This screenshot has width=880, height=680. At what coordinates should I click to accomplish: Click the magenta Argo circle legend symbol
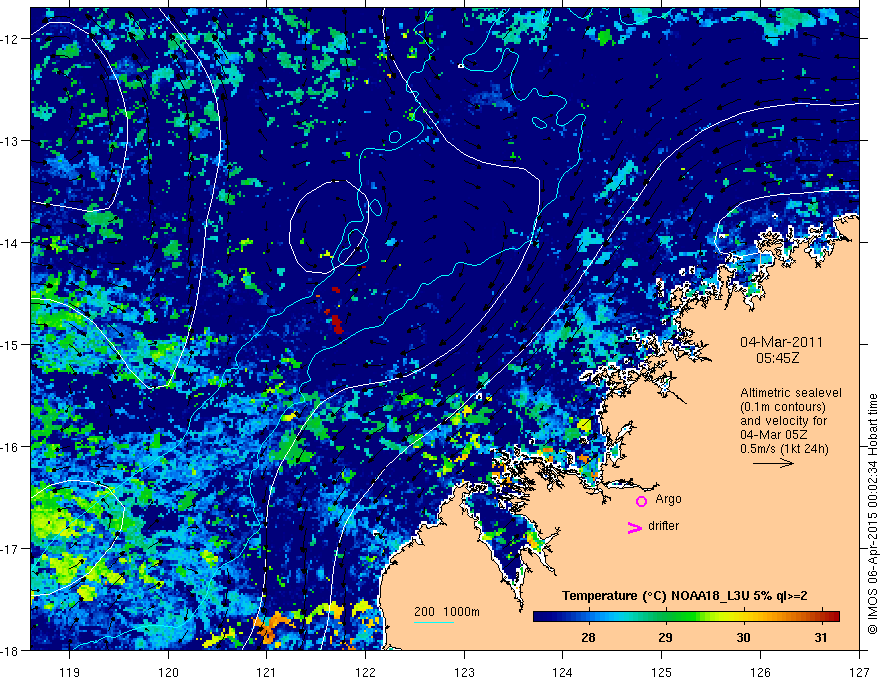[x=641, y=501]
